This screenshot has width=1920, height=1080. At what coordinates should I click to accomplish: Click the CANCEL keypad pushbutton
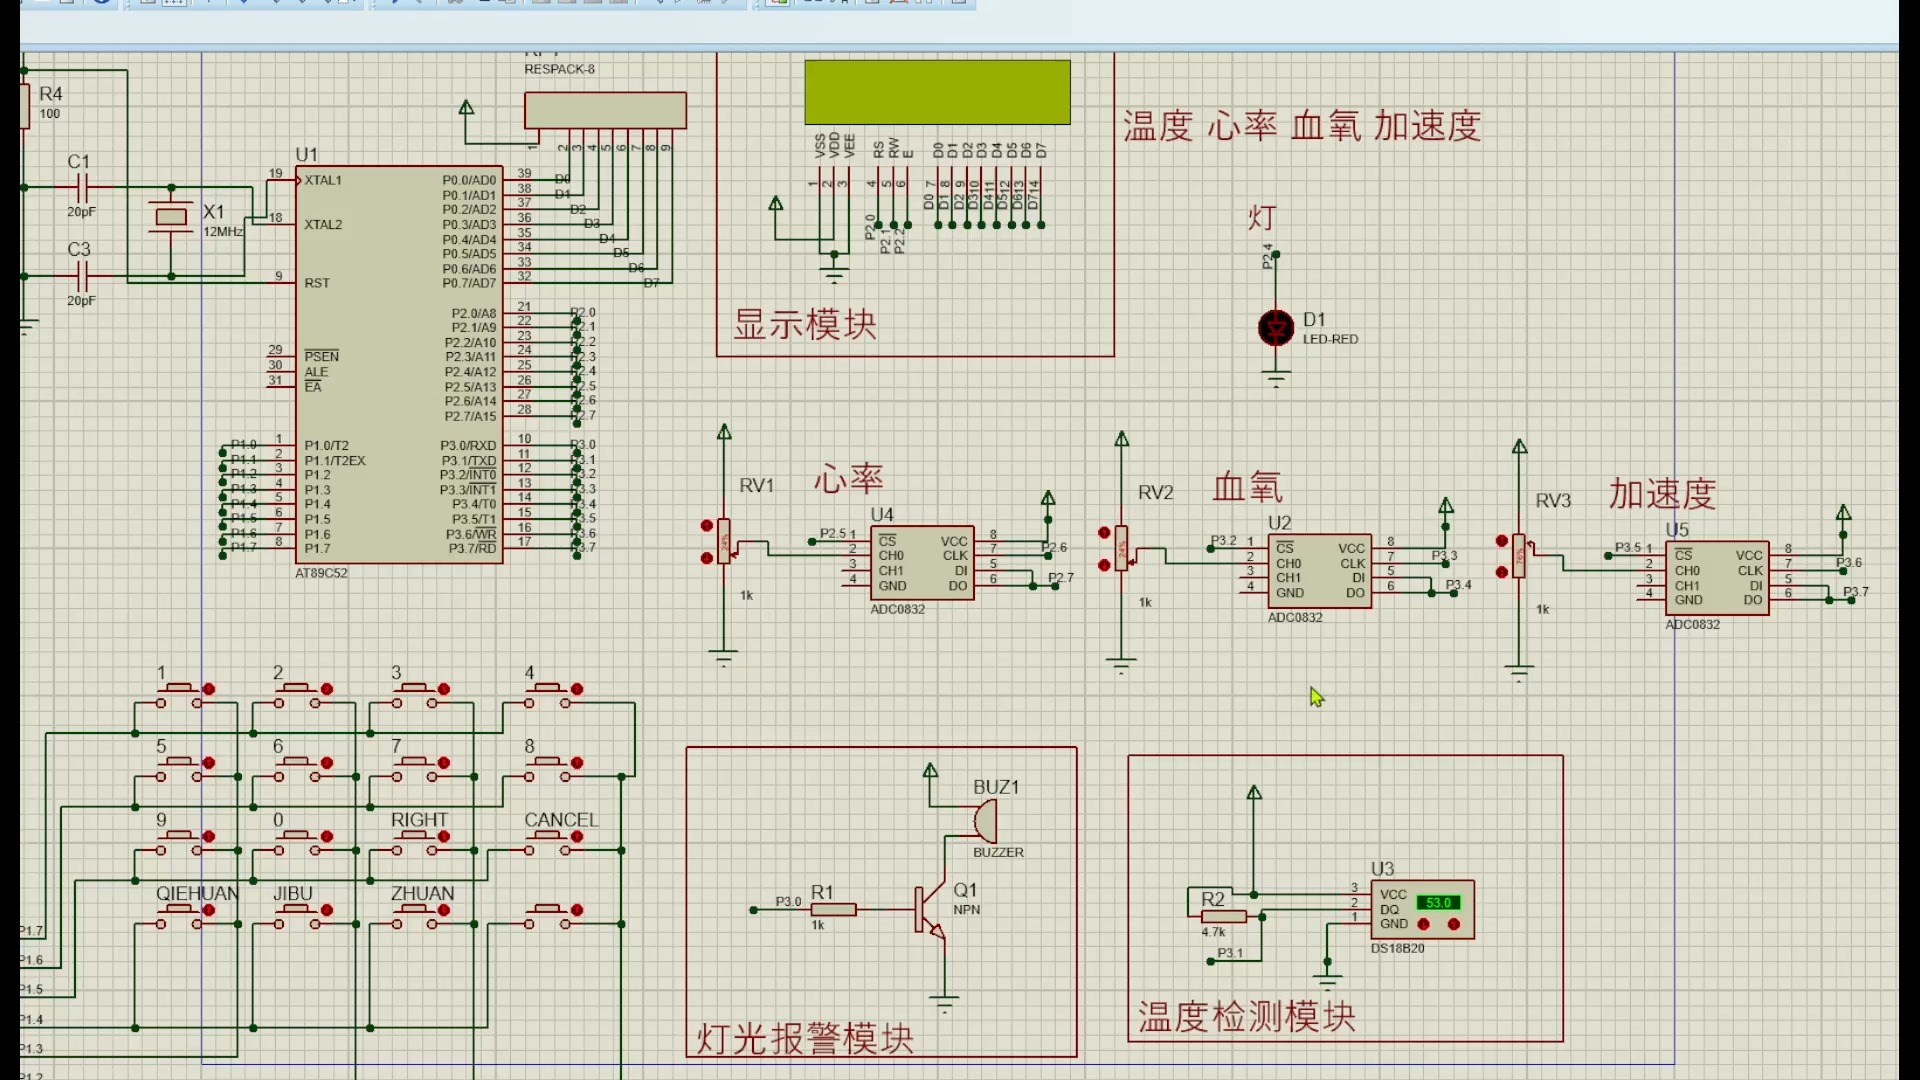[547, 842]
